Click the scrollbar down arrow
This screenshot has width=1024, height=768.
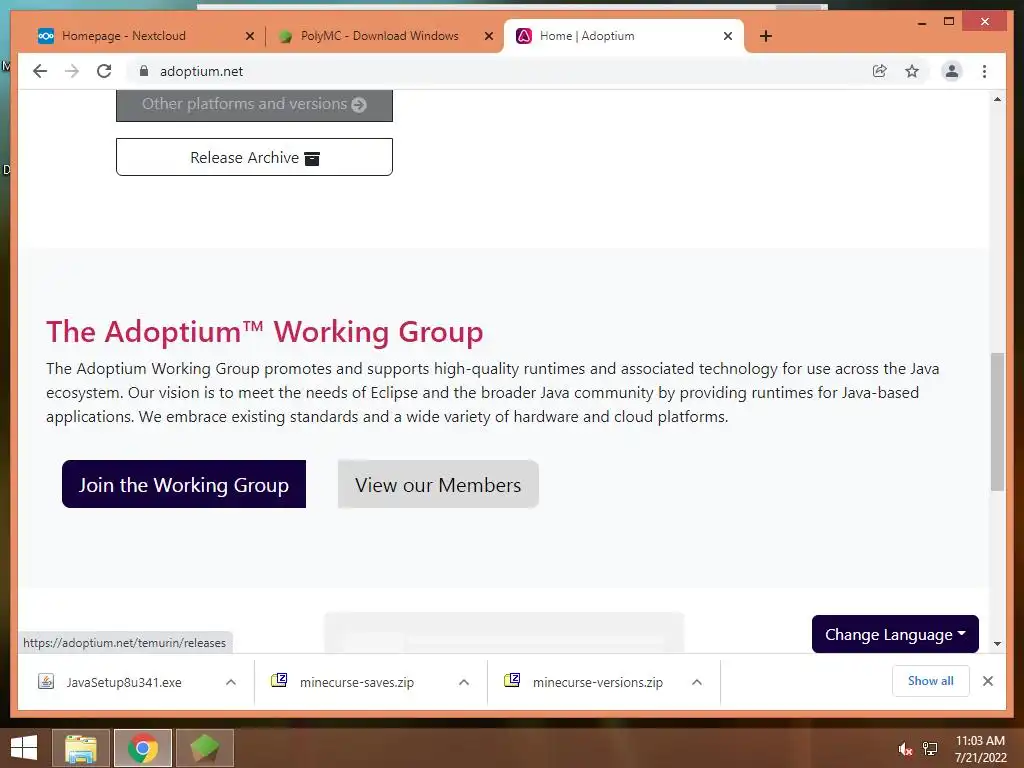(x=997, y=644)
